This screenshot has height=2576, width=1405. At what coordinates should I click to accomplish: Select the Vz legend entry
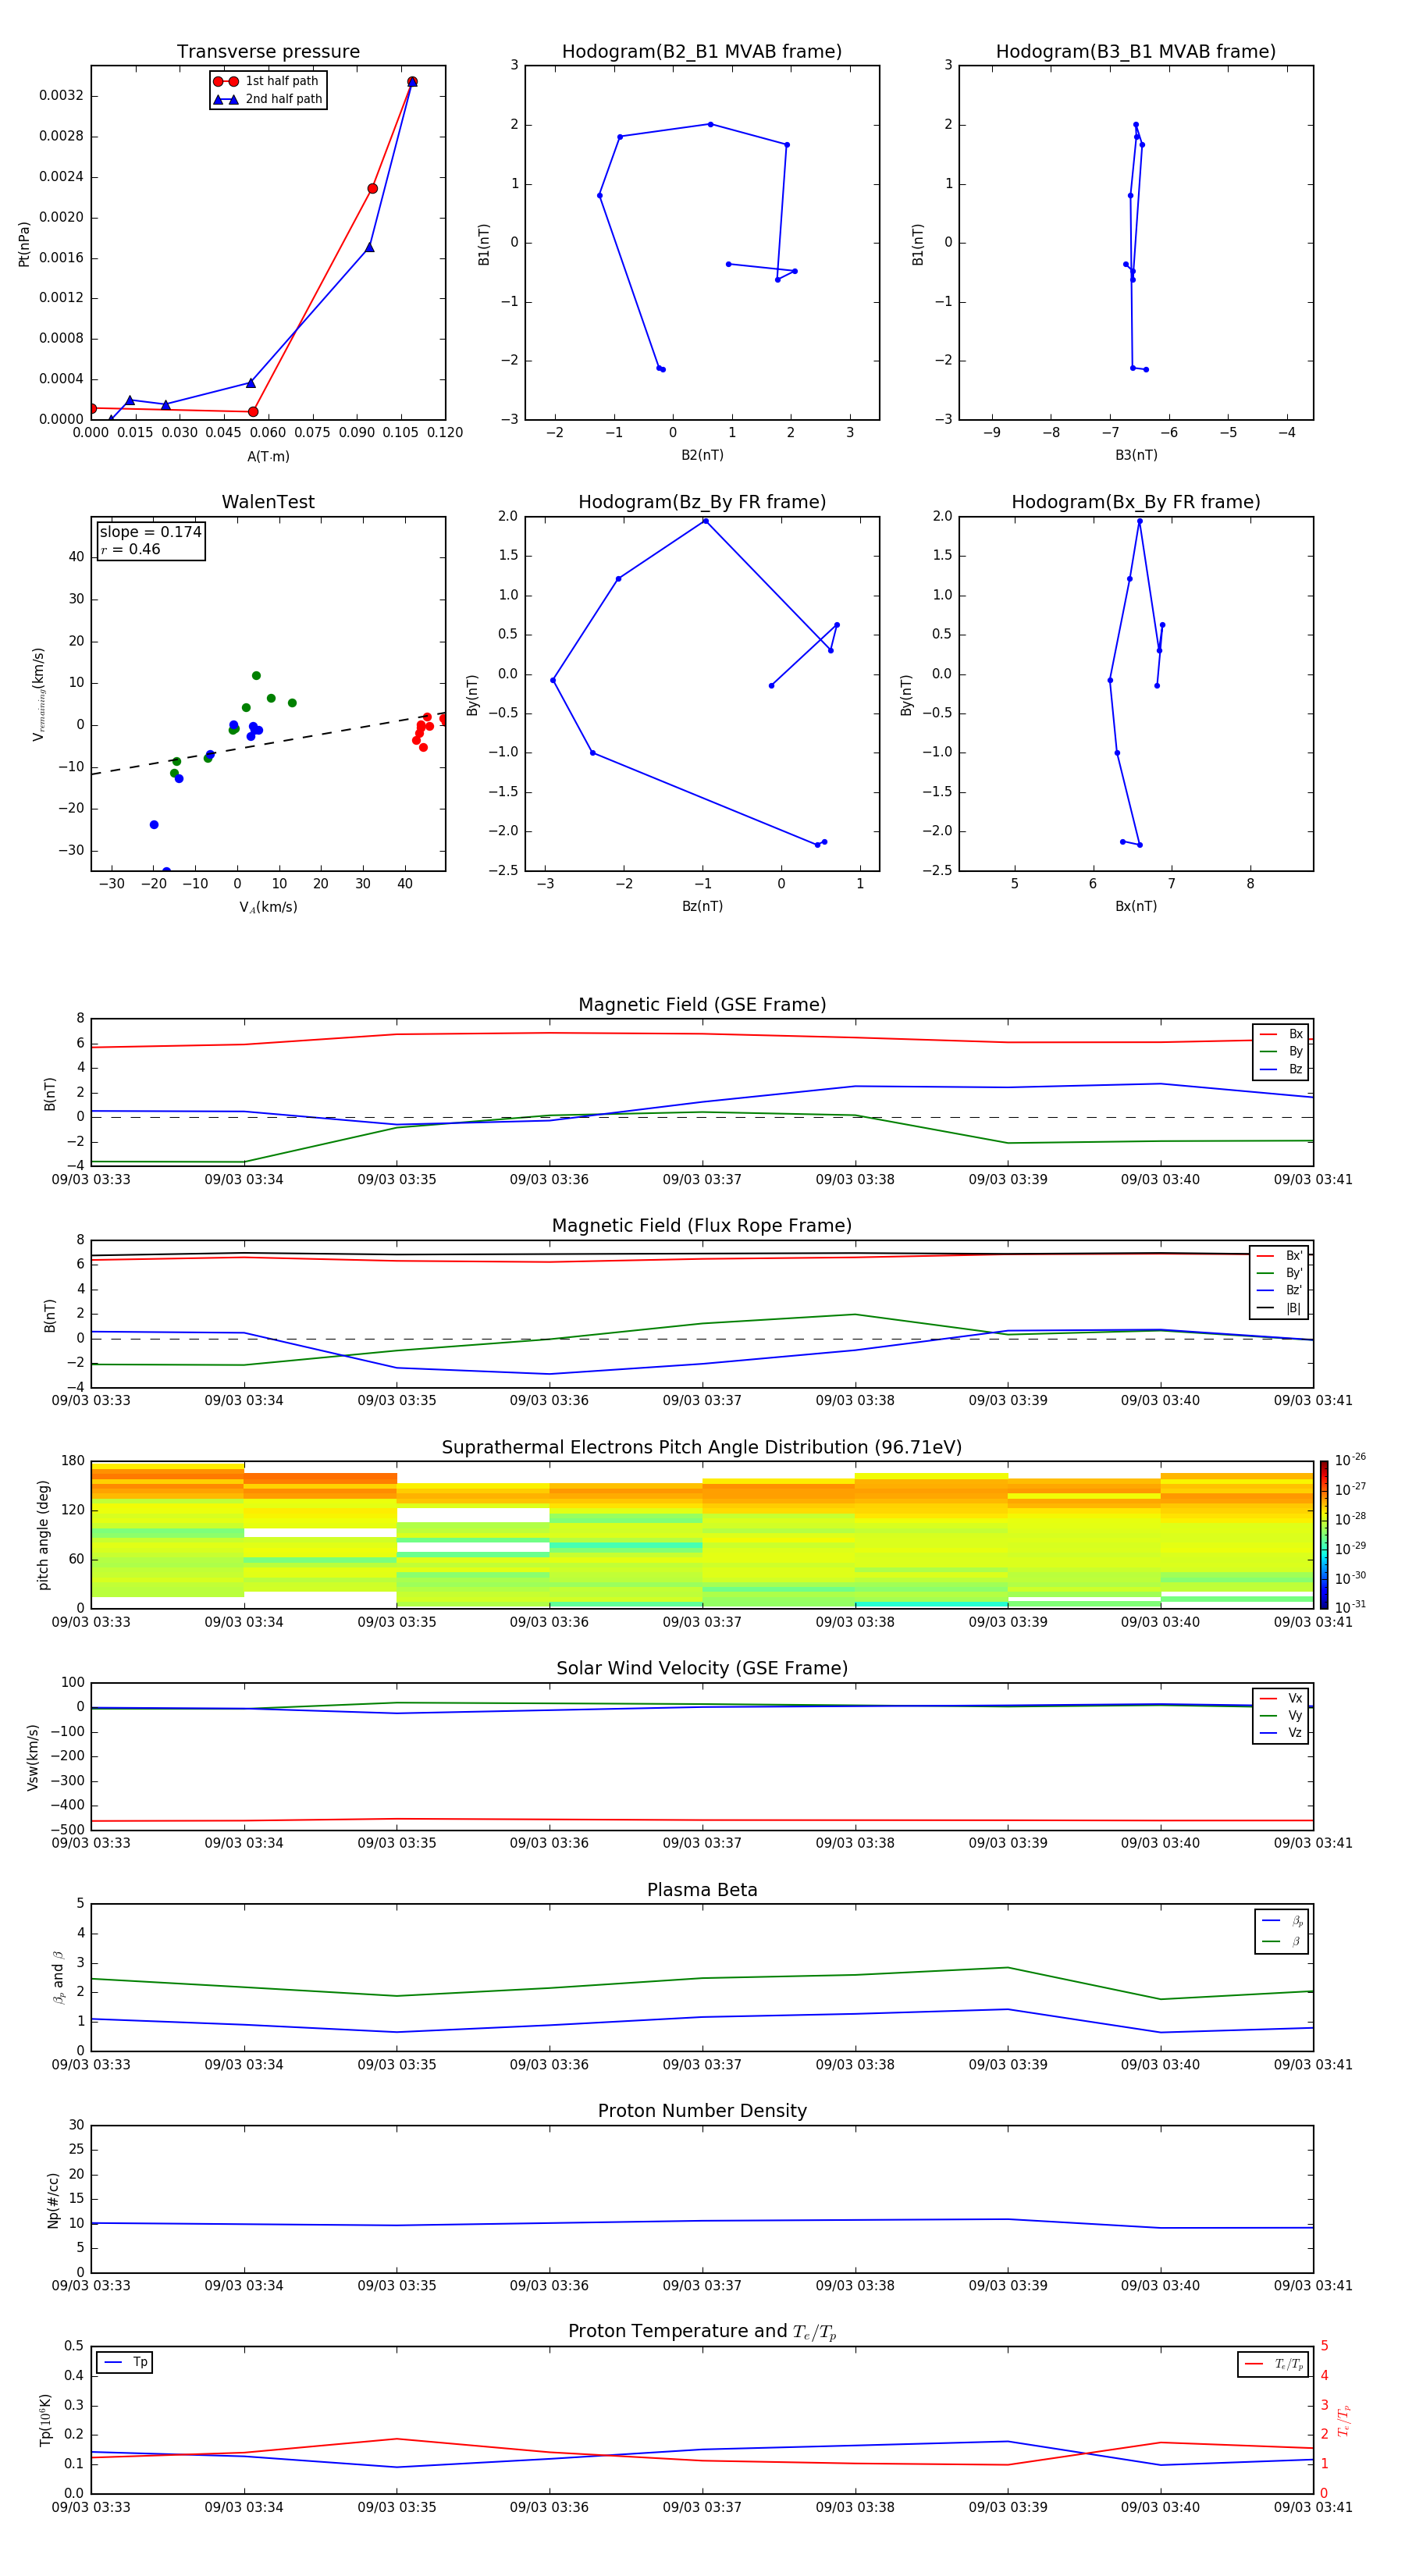1281,1733
